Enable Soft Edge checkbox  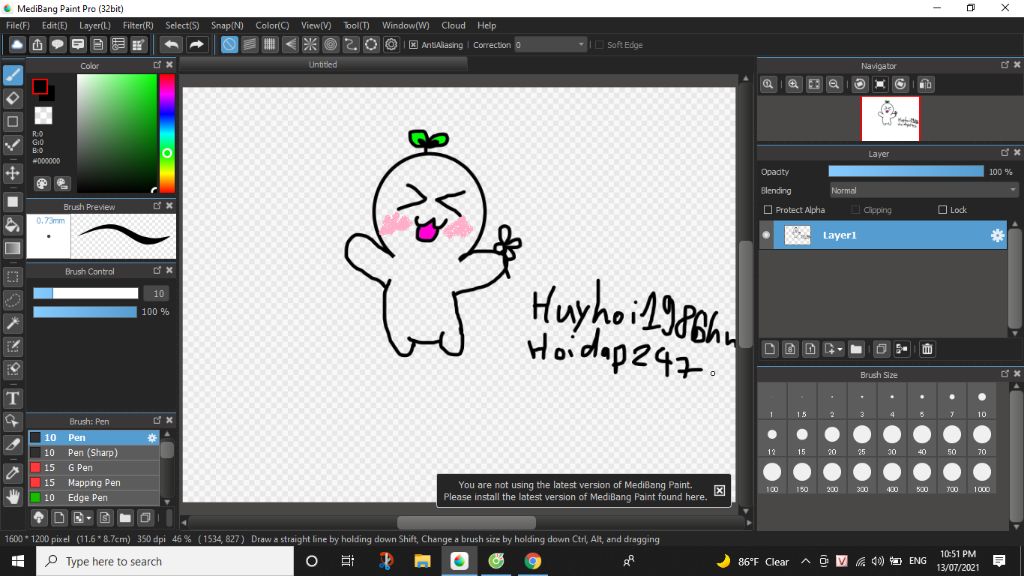tap(600, 44)
